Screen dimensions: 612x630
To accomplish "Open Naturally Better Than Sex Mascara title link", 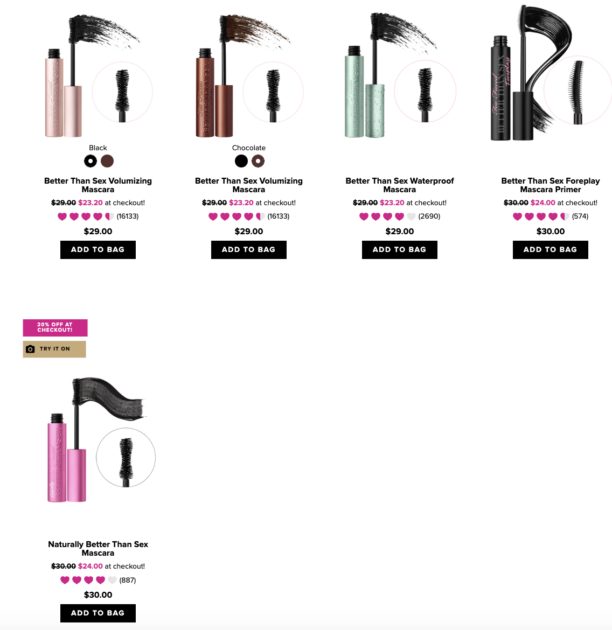I will (98, 548).
